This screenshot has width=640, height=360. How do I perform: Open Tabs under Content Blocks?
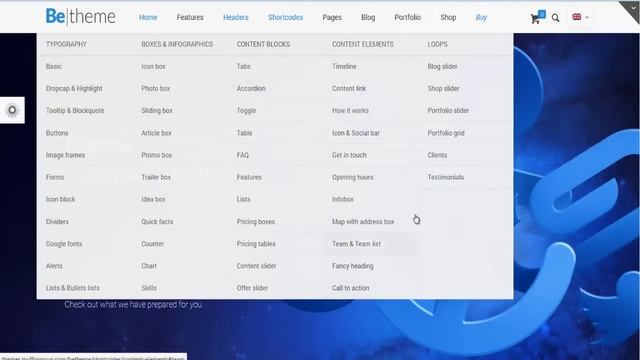[x=243, y=67]
